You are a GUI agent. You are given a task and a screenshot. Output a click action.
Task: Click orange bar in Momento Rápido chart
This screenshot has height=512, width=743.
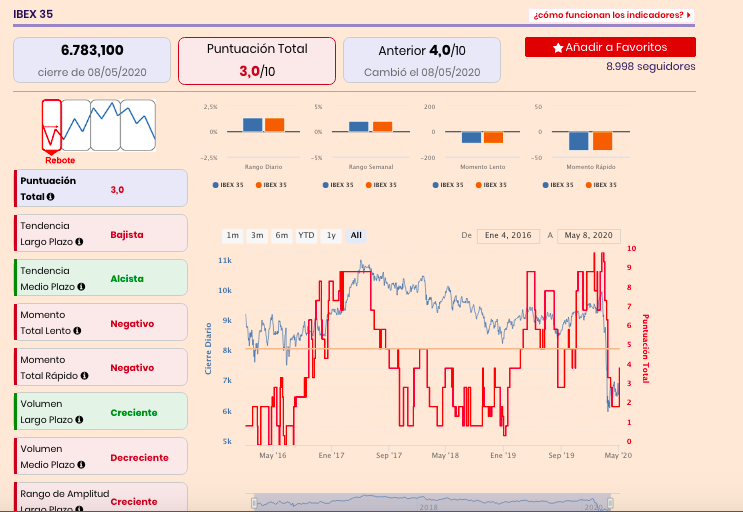[602, 141]
